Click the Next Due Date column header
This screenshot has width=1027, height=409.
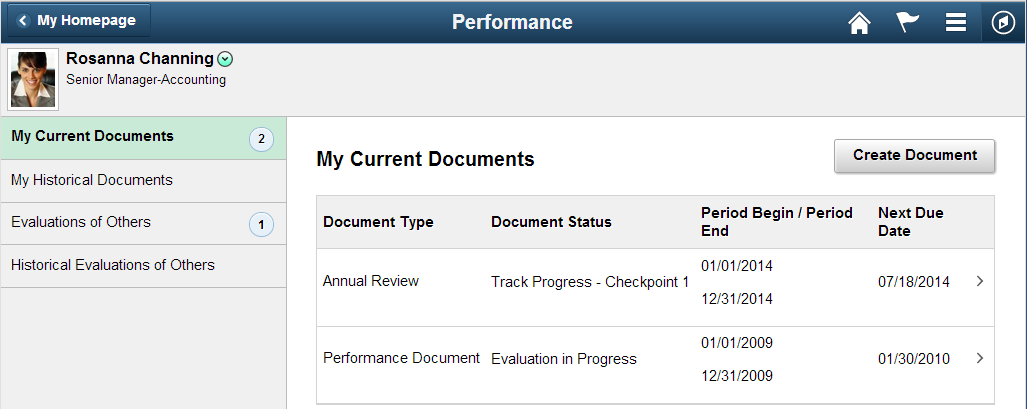click(910, 222)
